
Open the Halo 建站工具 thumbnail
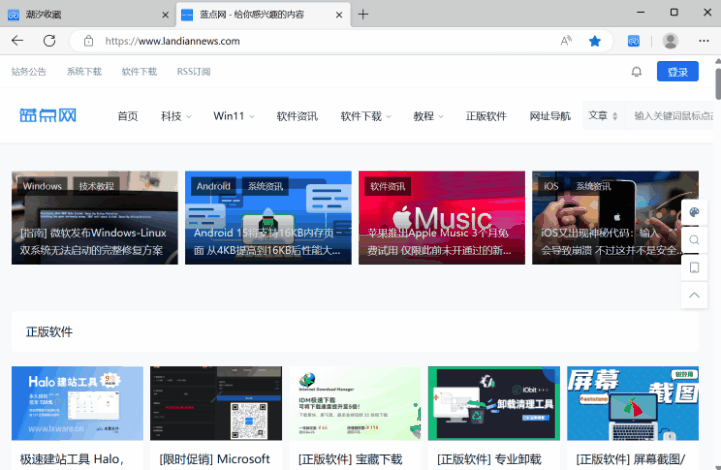(77, 403)
